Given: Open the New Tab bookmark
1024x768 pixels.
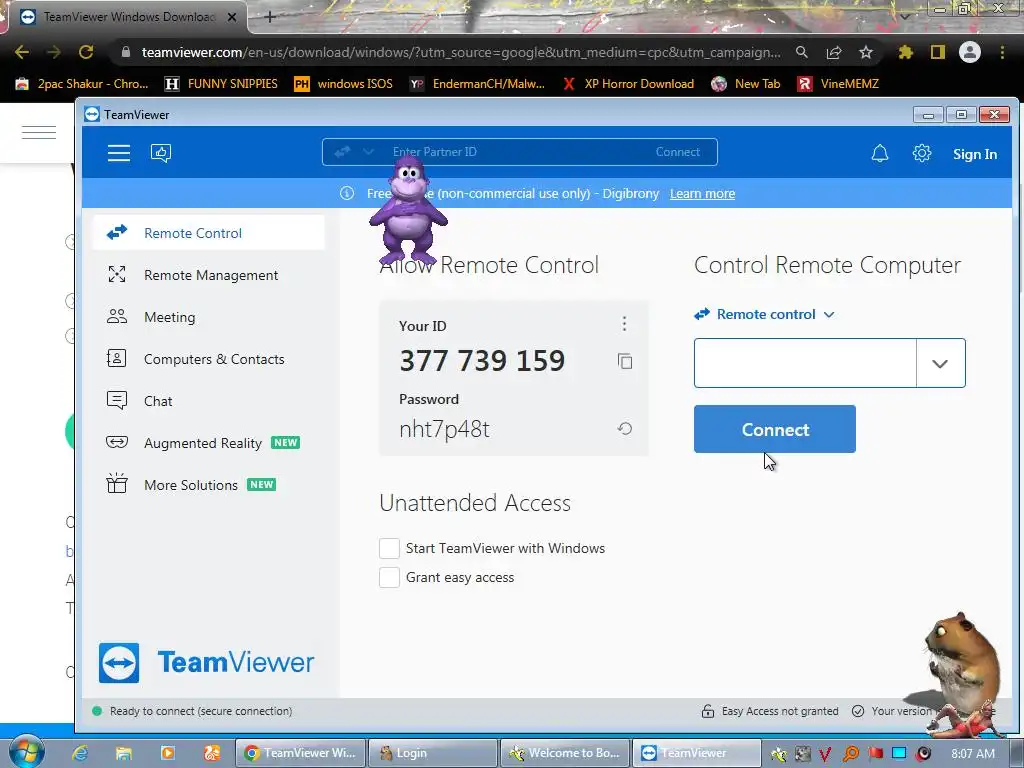Looking at the screenshot, I should pyautogui.click(x=746, y=84).
